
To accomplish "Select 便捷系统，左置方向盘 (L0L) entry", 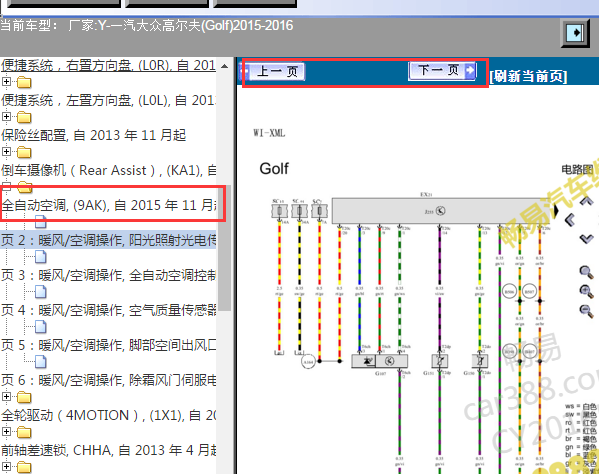I will point(108,100).
